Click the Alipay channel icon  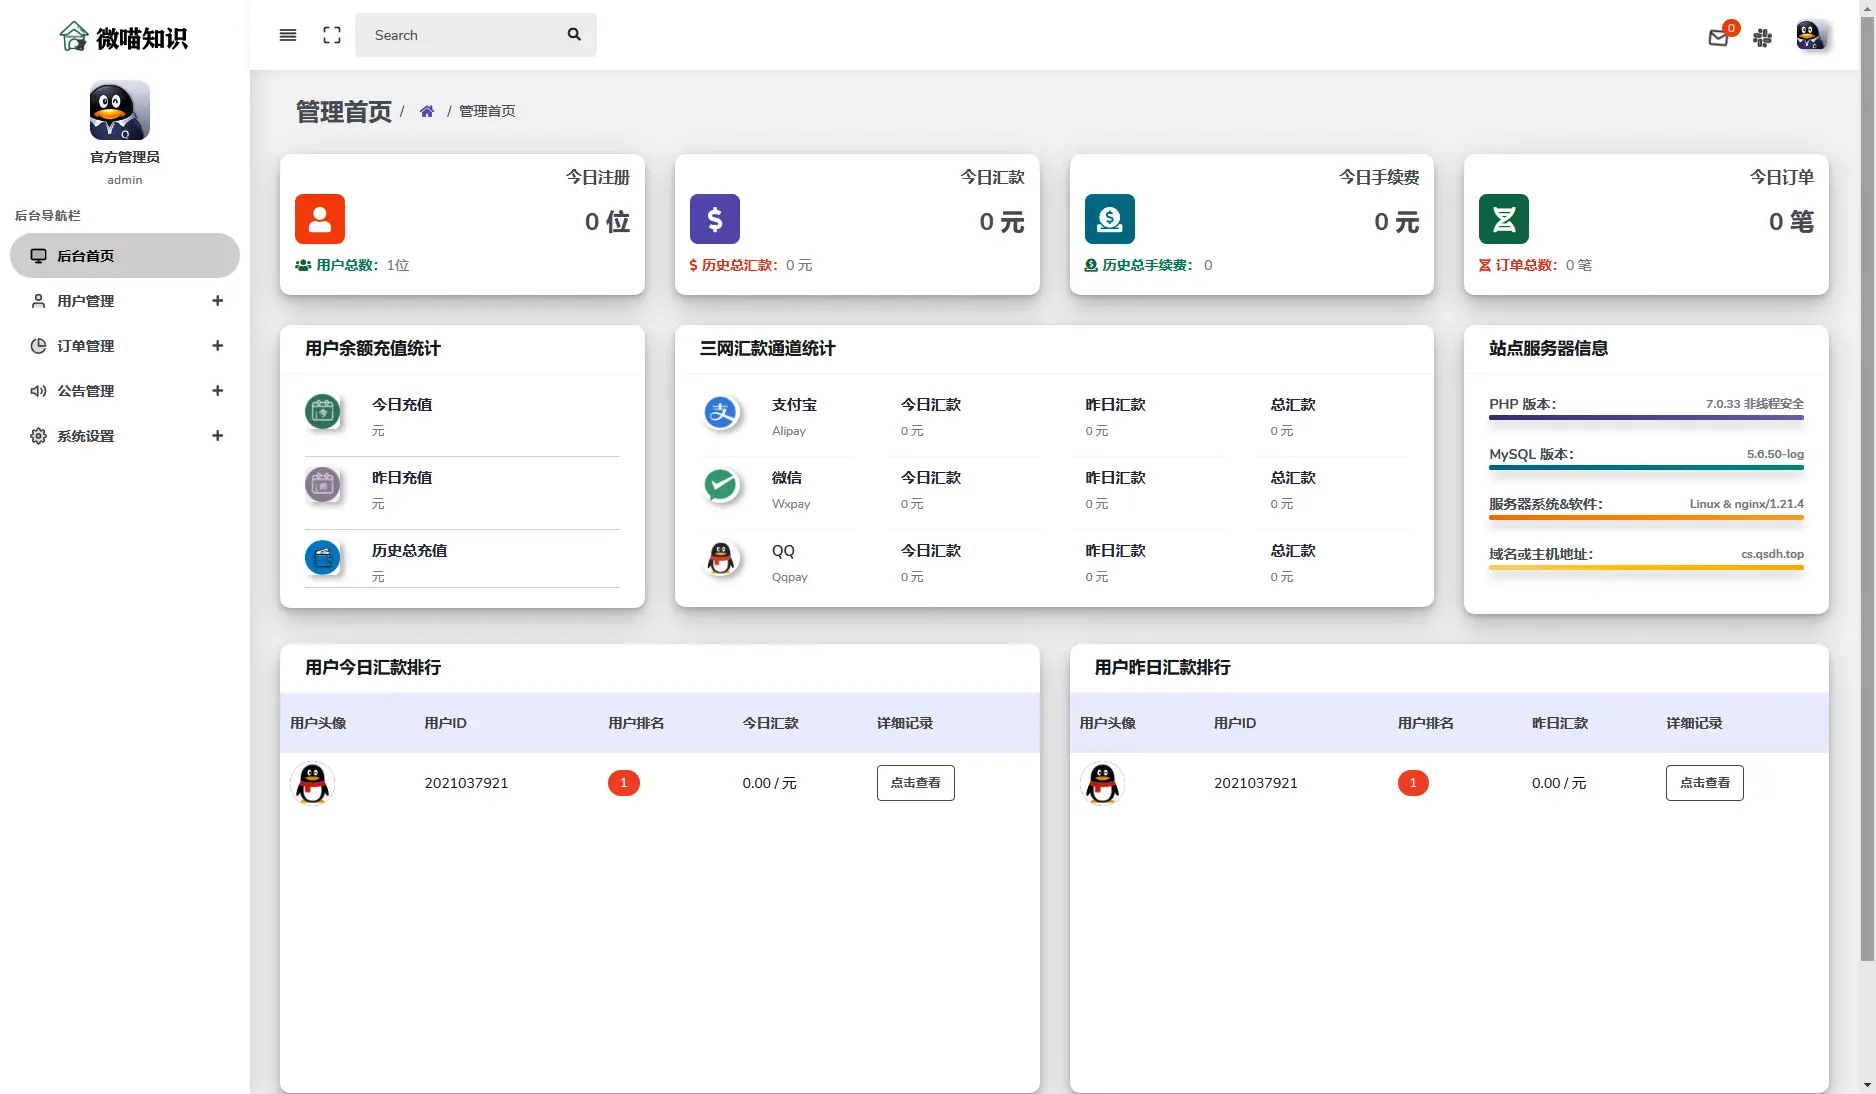pos(721,412)
